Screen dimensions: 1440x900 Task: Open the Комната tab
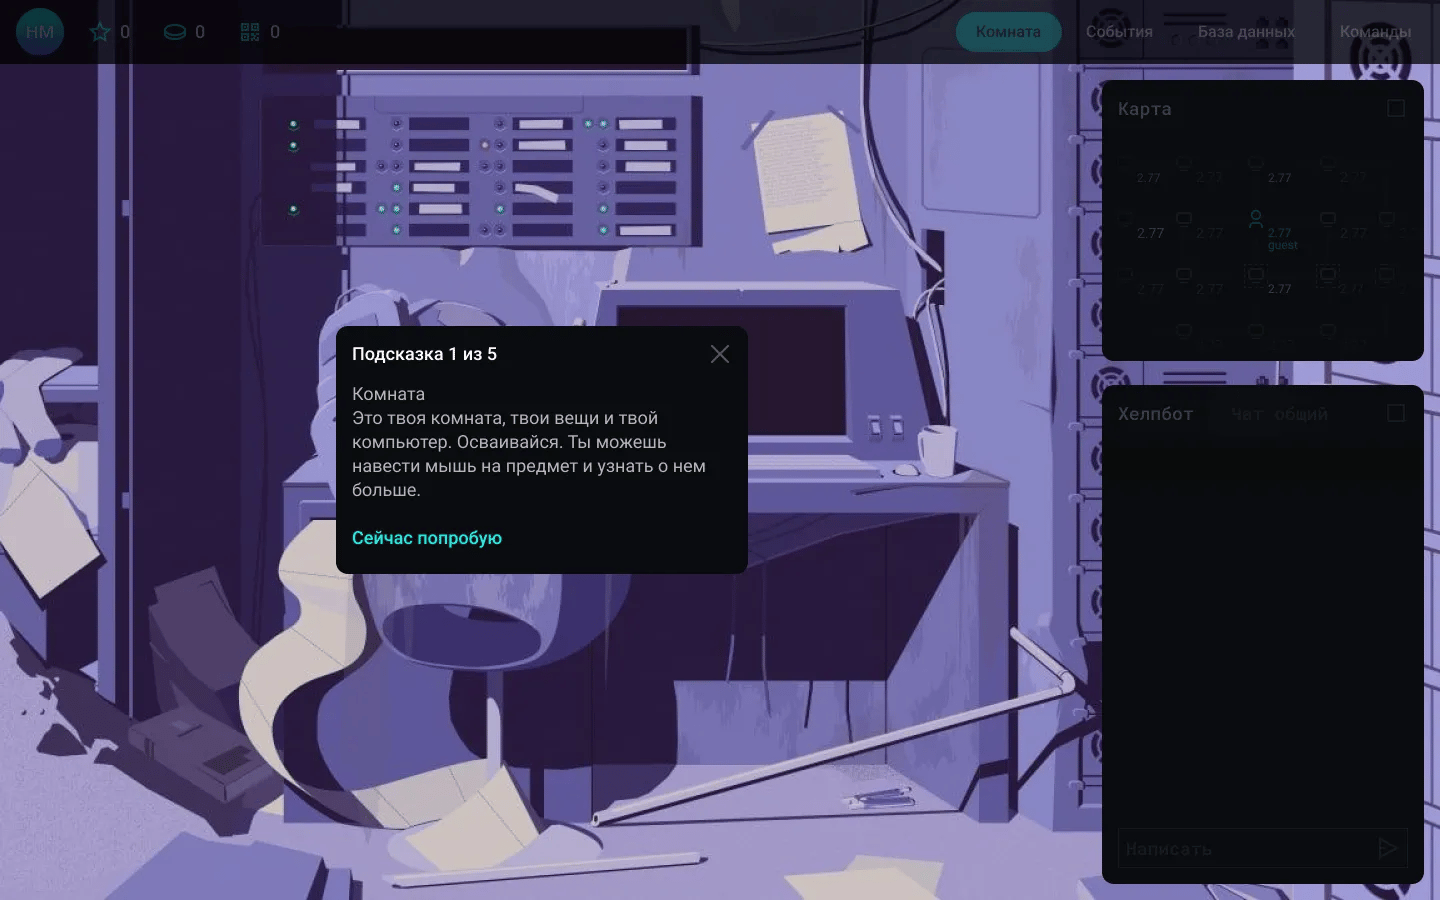(x=1008, y=32)
